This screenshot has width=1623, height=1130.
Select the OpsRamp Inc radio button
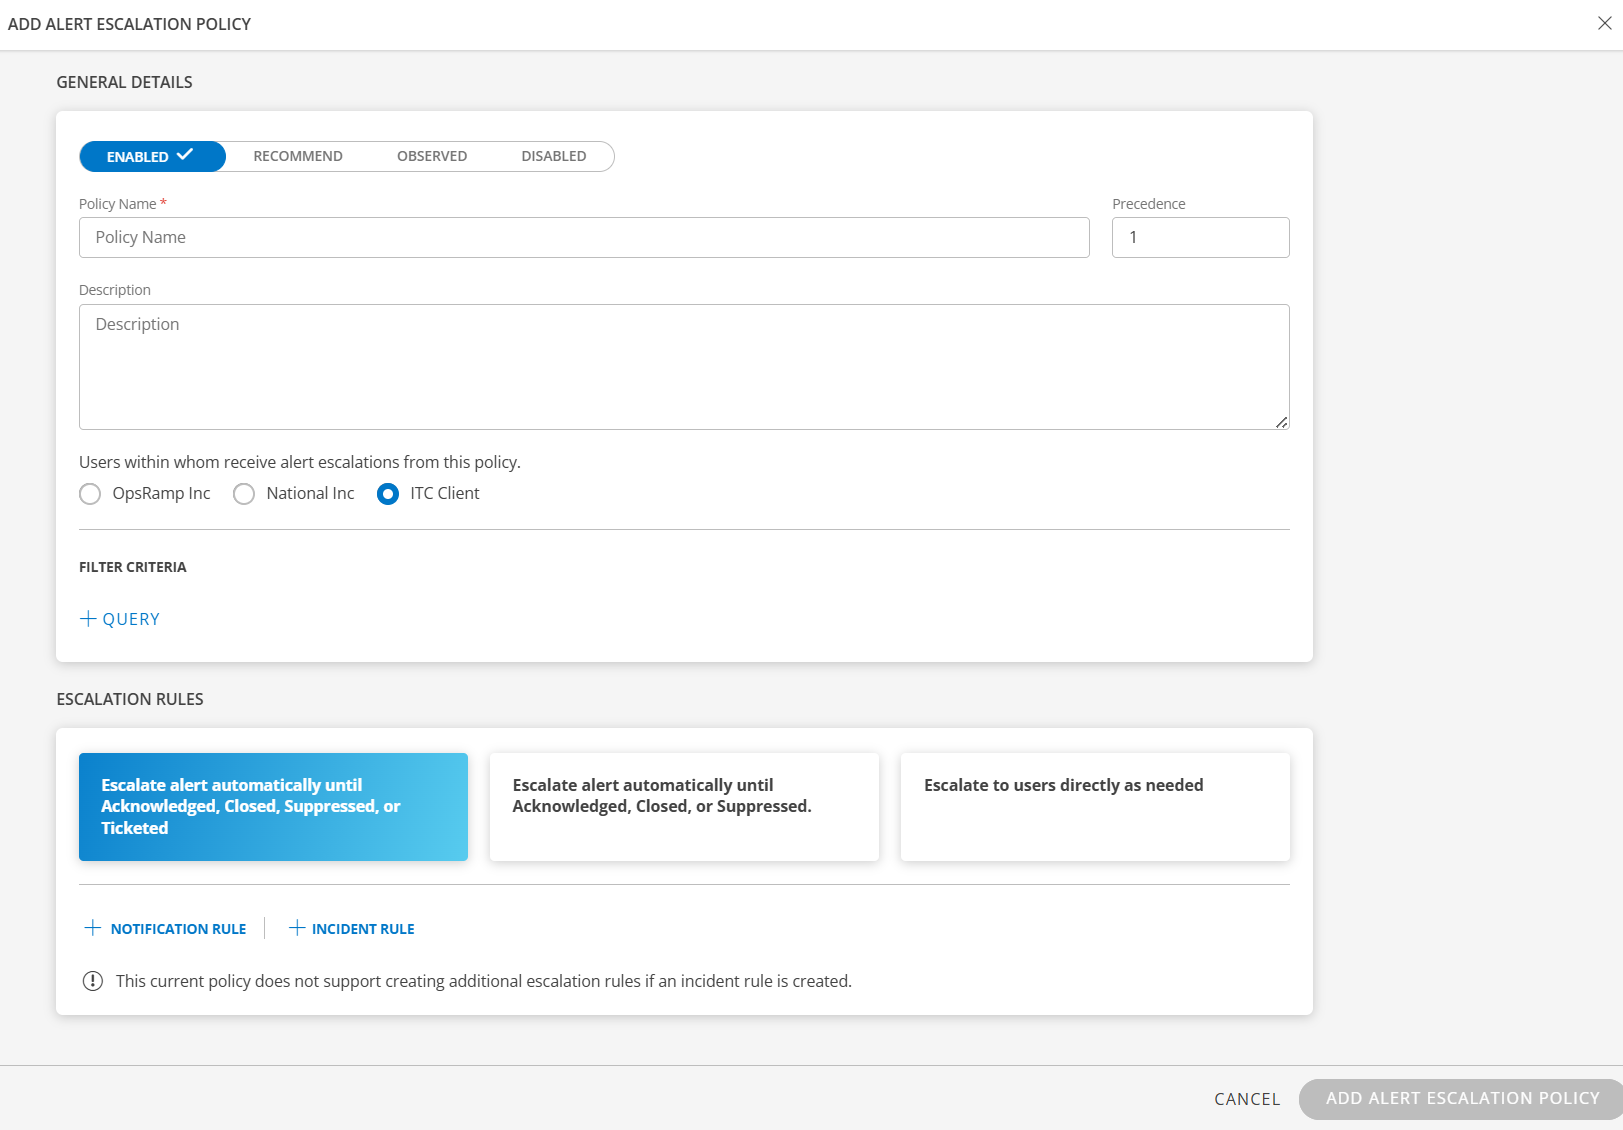coord(90,494)
